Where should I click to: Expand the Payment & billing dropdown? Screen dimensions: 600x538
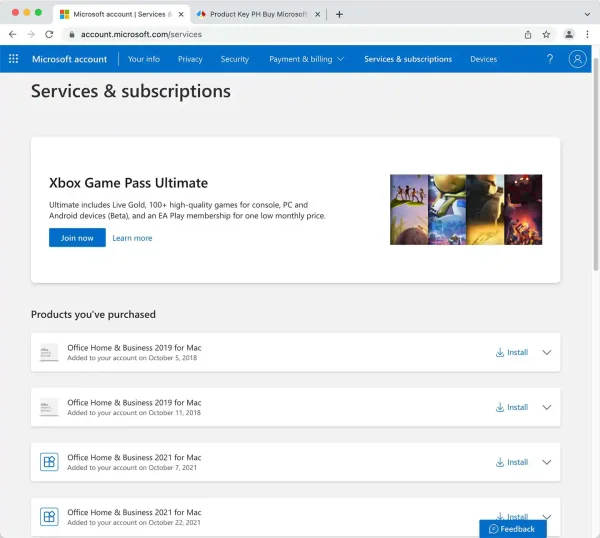coord(306,59)
